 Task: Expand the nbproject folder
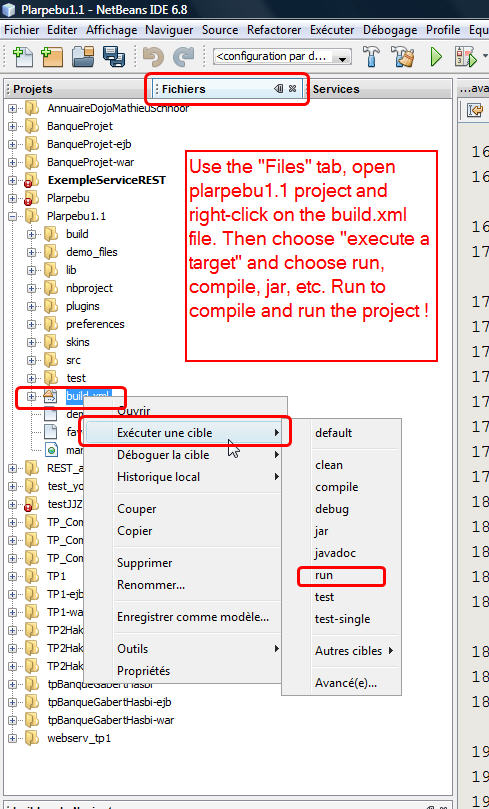click(x=31, y=288)
